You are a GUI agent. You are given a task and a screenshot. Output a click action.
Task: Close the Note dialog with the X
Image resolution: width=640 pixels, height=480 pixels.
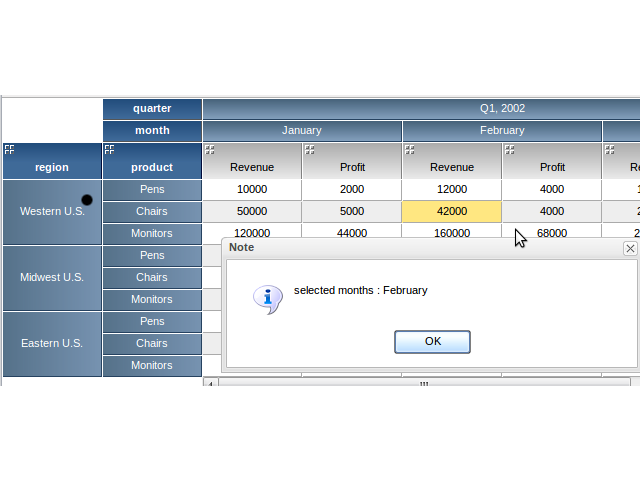[x=629, y=248]
